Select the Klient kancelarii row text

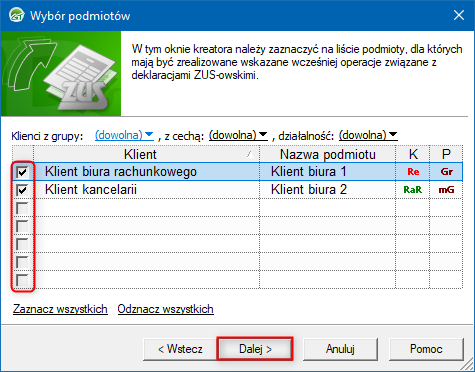[91, 190]
